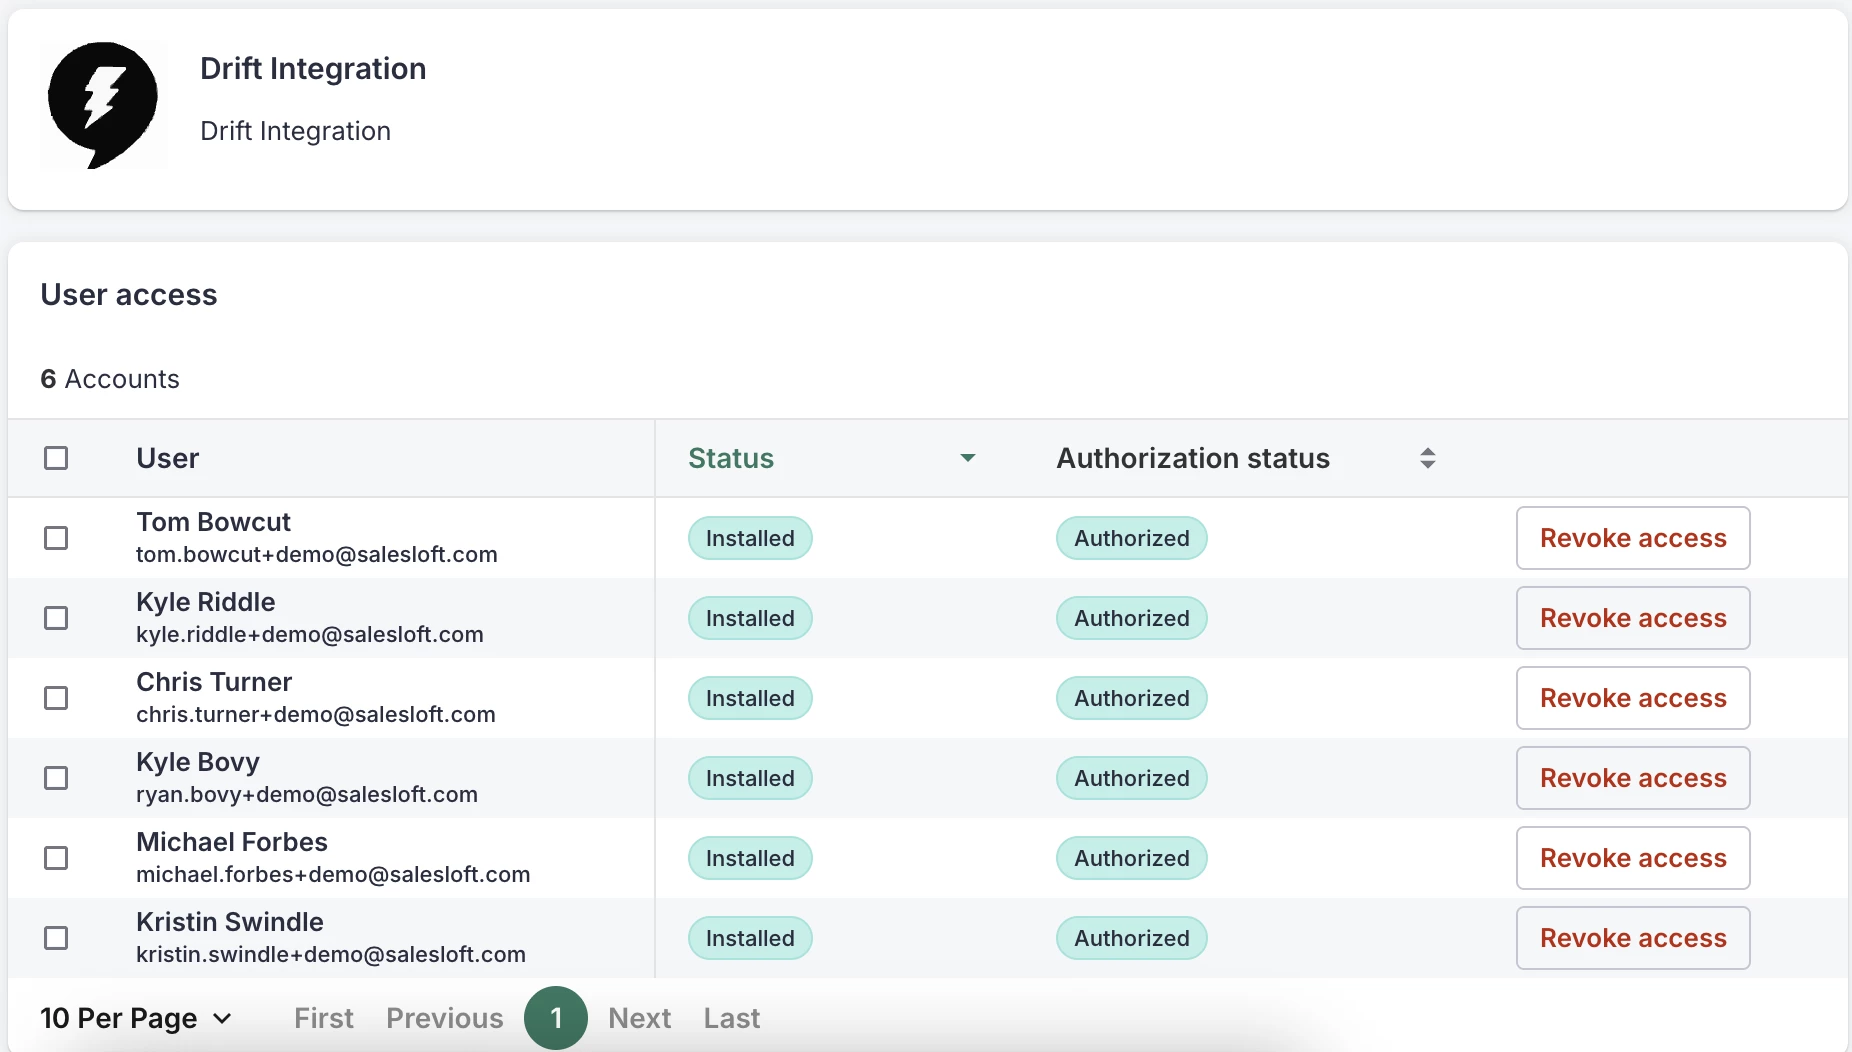Click the Authorization status sort arrows

pos(1428,458)
